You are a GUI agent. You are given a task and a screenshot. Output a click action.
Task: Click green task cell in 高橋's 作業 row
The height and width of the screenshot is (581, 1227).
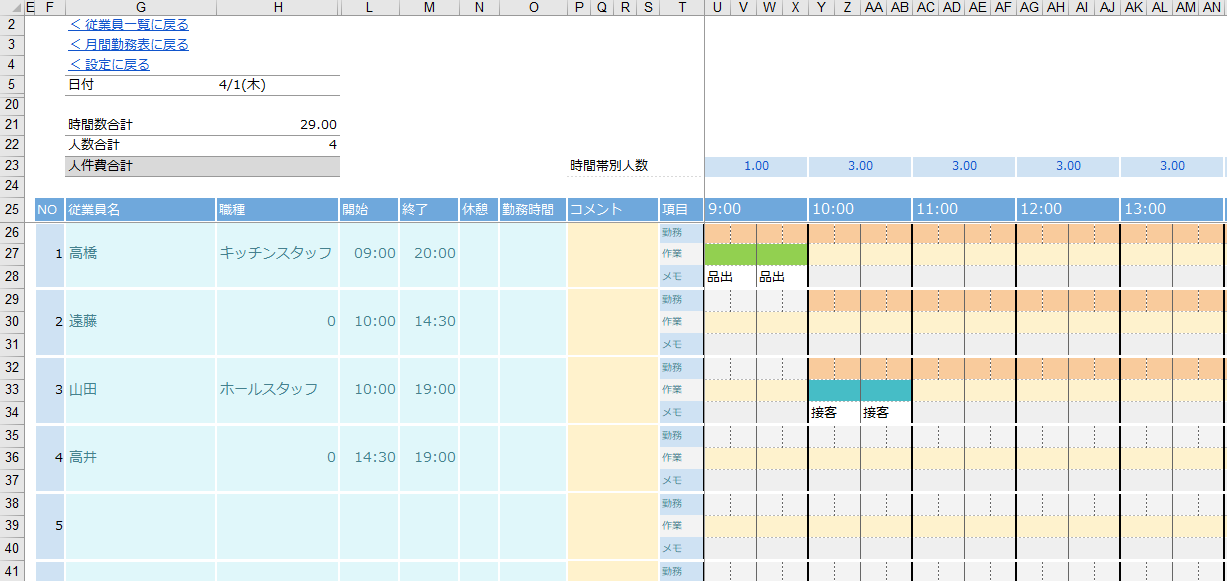coord(755,254)
